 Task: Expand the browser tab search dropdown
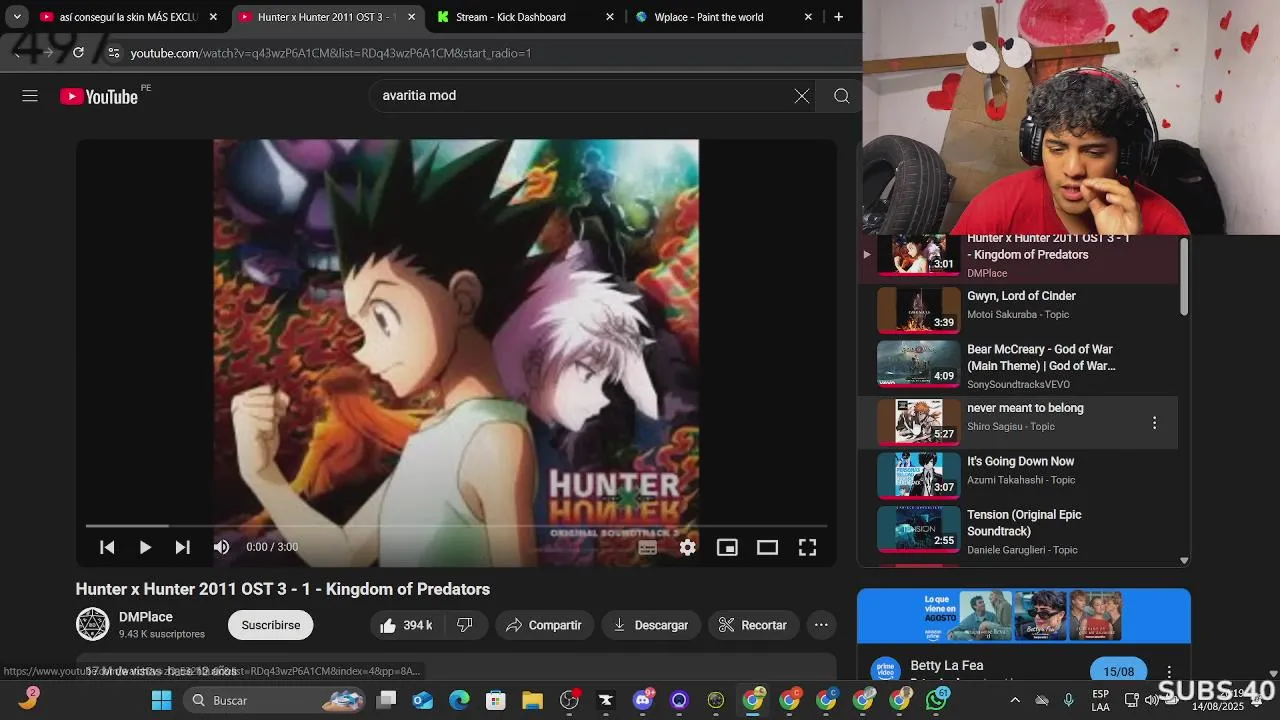click(16, 17)
